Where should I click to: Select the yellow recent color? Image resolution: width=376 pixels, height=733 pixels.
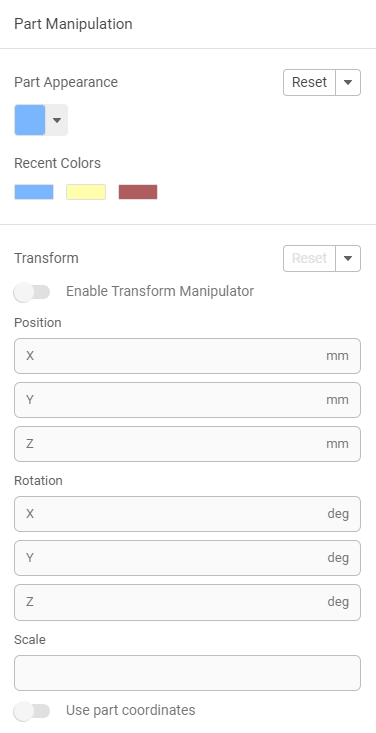point(86,192)
